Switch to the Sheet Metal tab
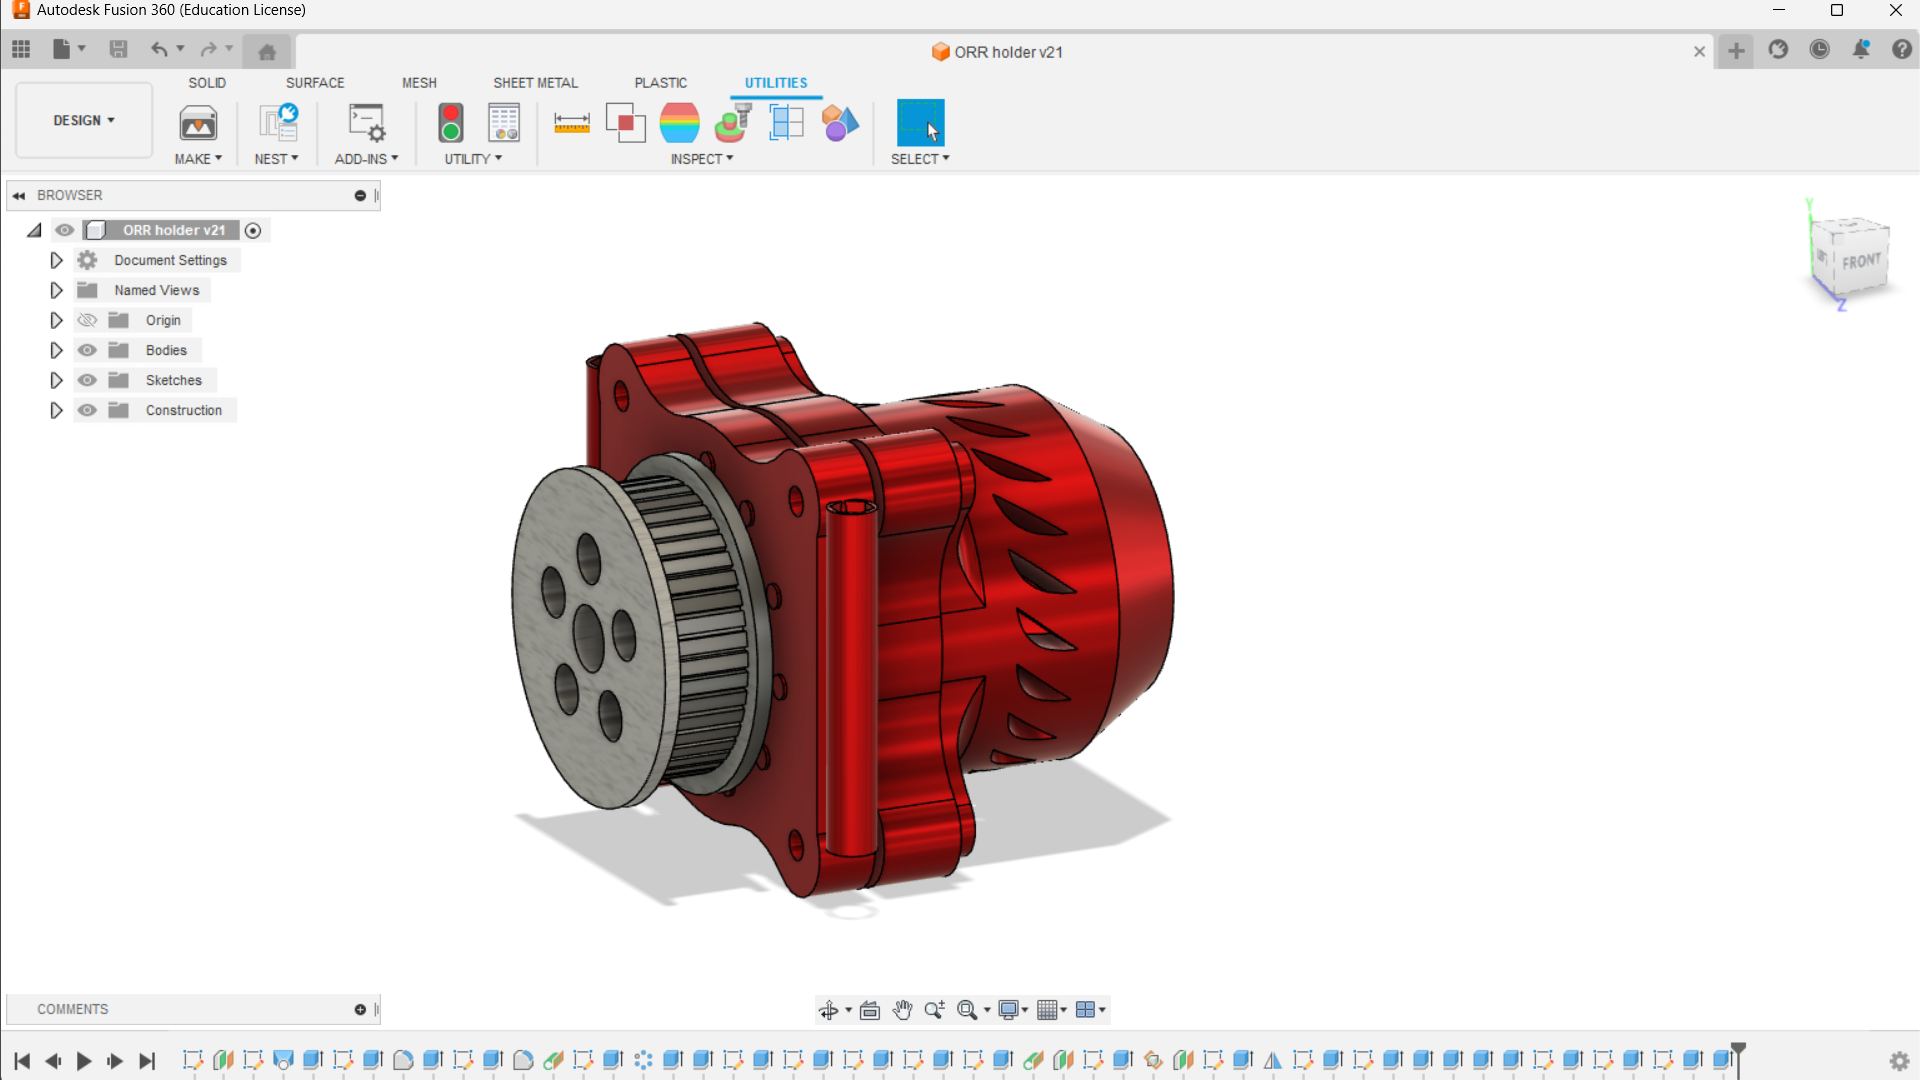Image resolution: width=1920 pixels, height=1080 pixels. pos(535,83)
